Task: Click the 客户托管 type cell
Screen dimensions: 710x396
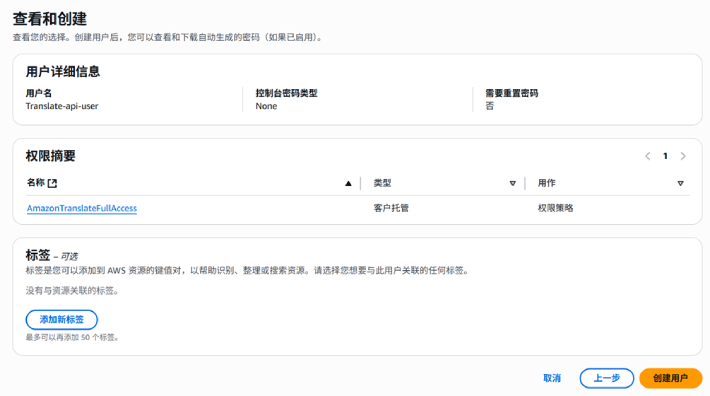Action: pos(391,208)
